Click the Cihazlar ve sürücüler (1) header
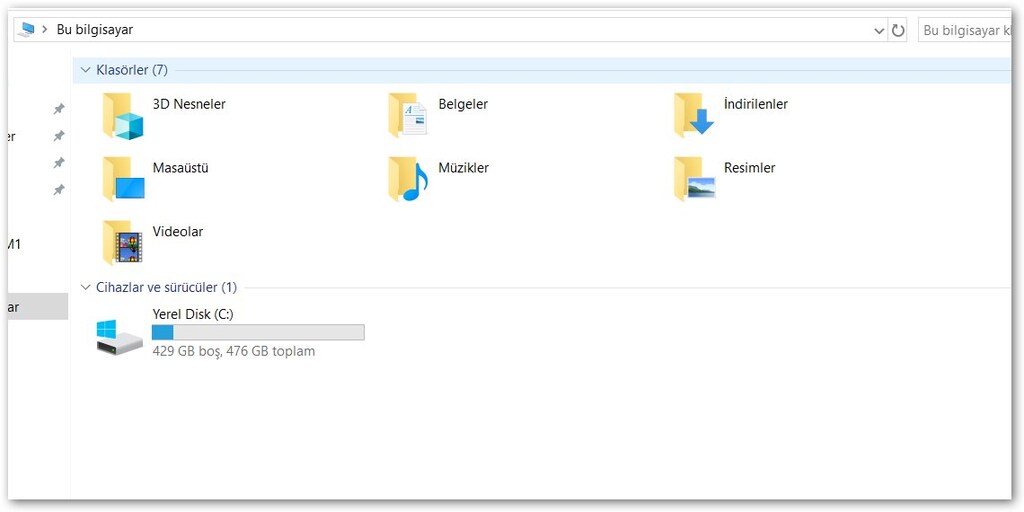The image size is (1024, 512). coord(167,287)
